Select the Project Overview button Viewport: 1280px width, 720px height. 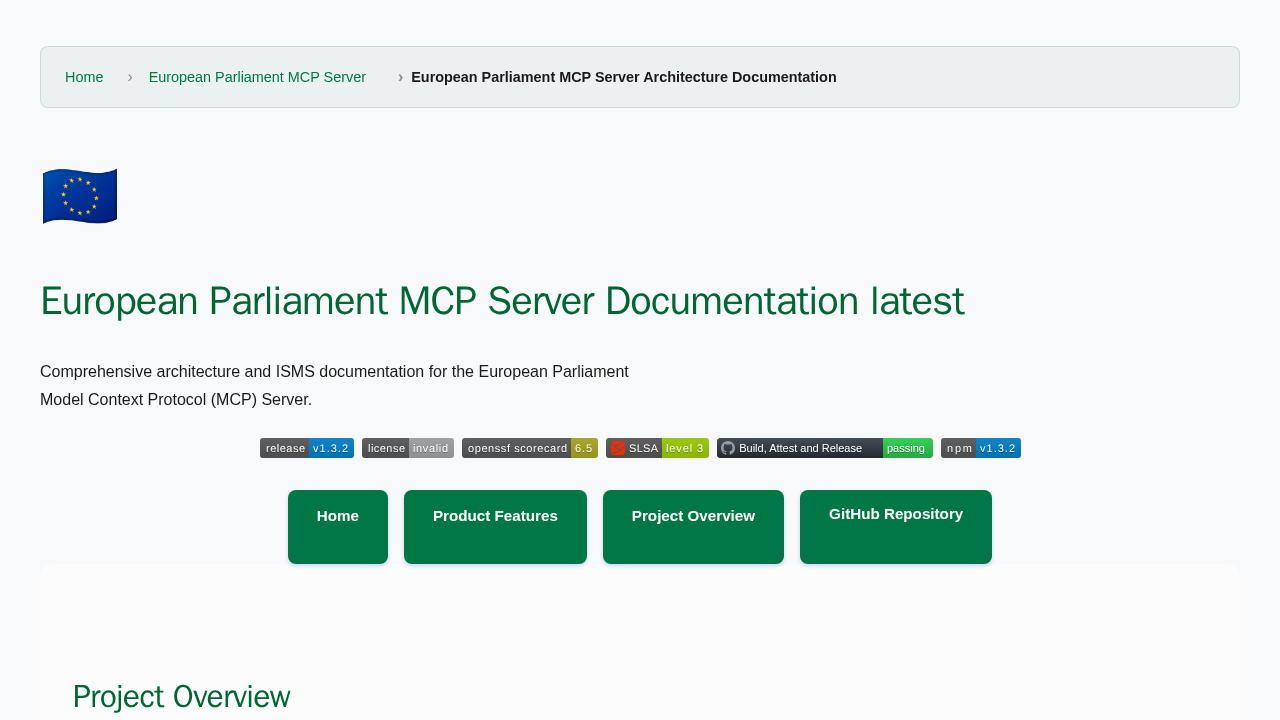tap(693, 527)
